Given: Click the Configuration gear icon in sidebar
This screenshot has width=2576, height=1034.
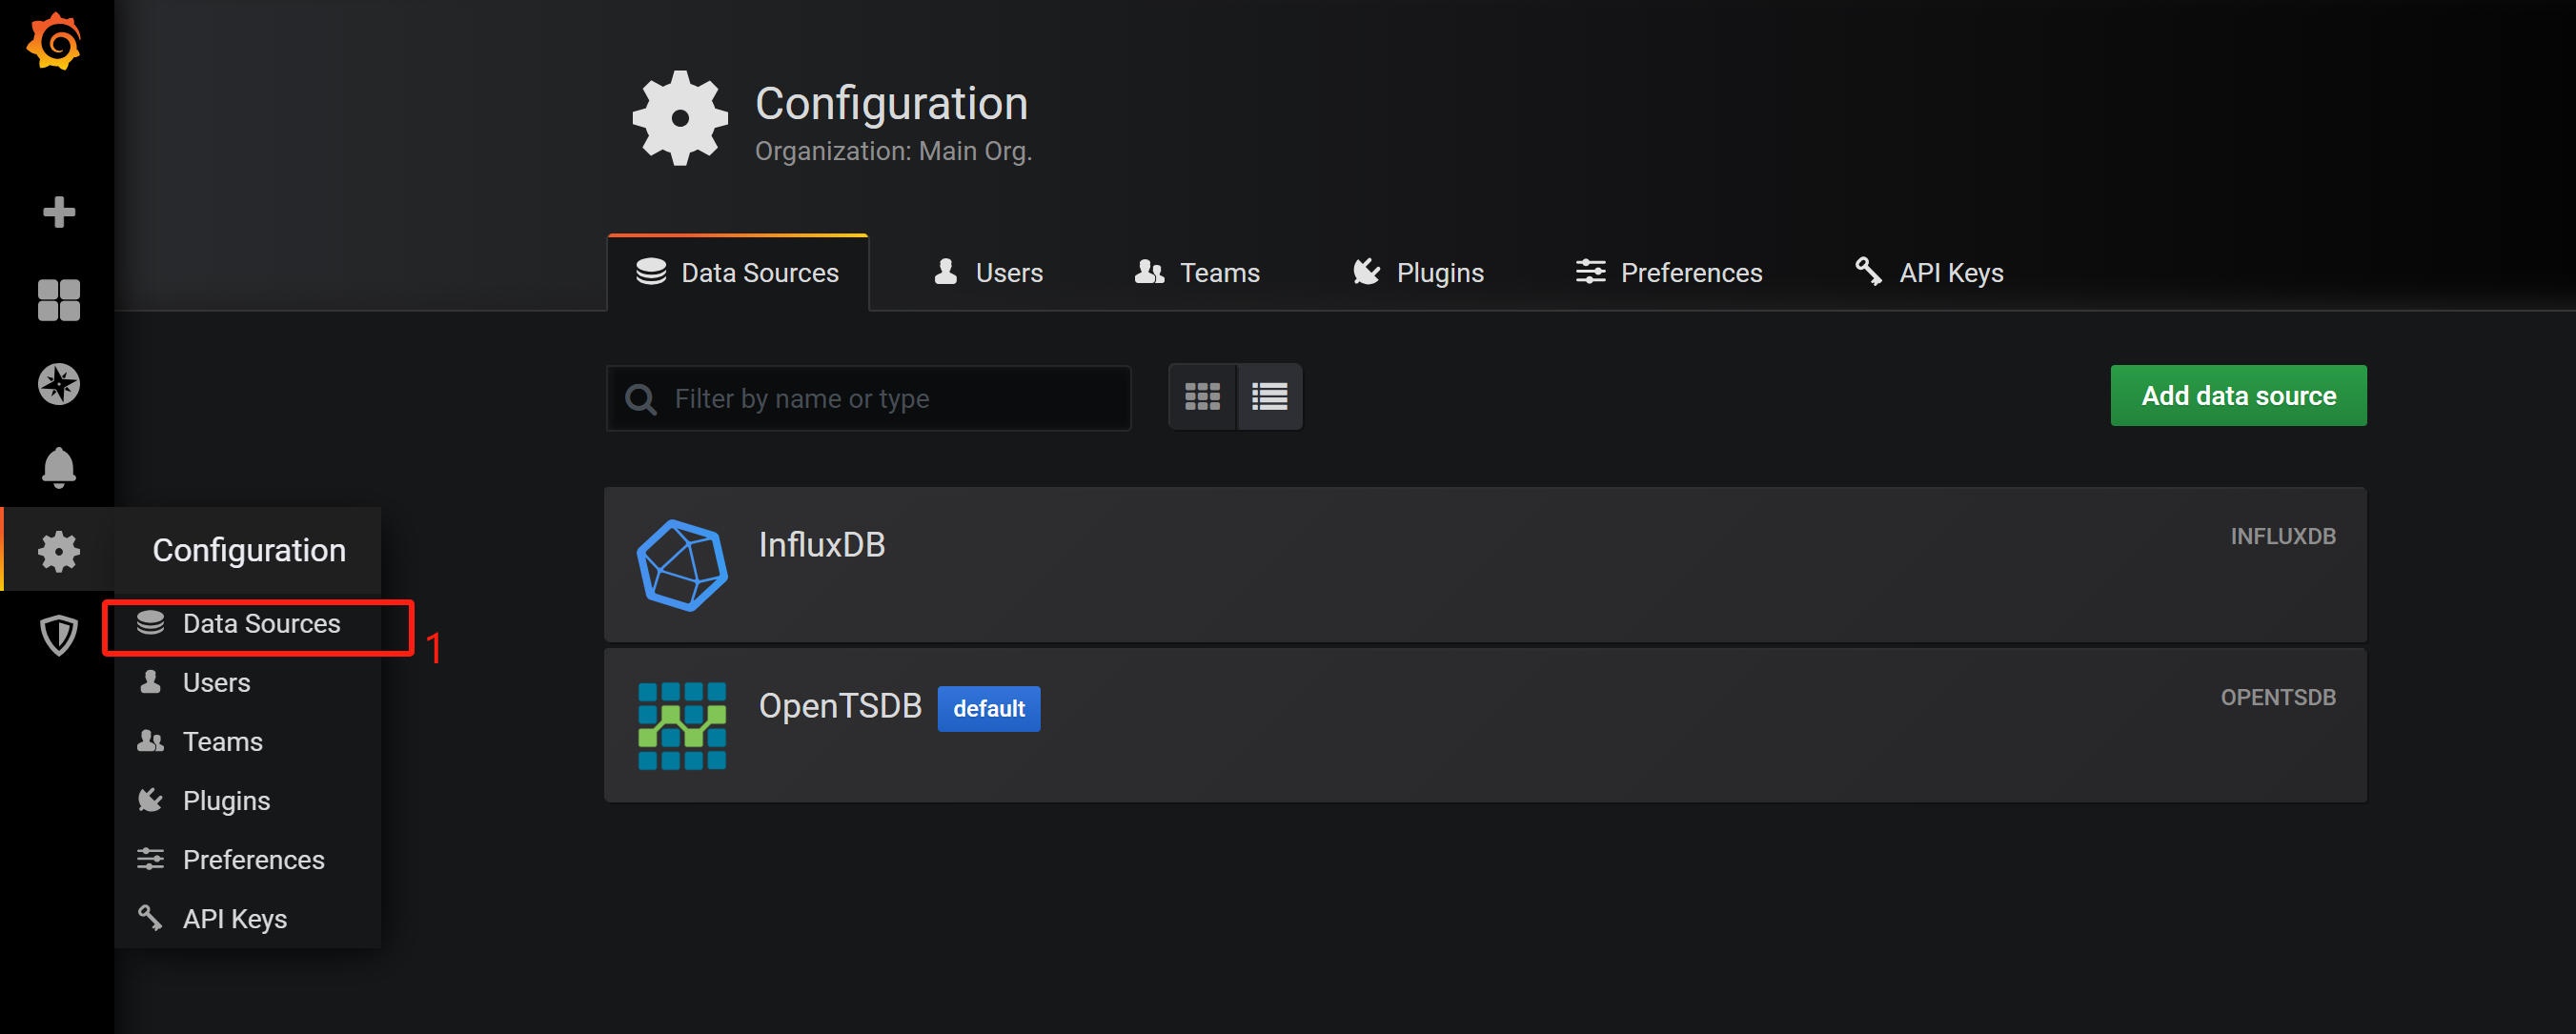Looking at the screenshot, I should coord(58,551).
